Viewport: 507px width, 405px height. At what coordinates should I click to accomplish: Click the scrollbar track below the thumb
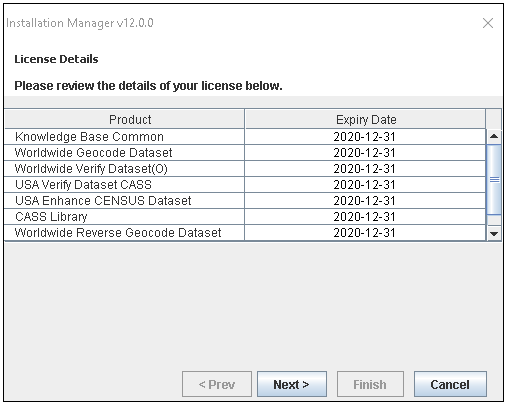494,220
